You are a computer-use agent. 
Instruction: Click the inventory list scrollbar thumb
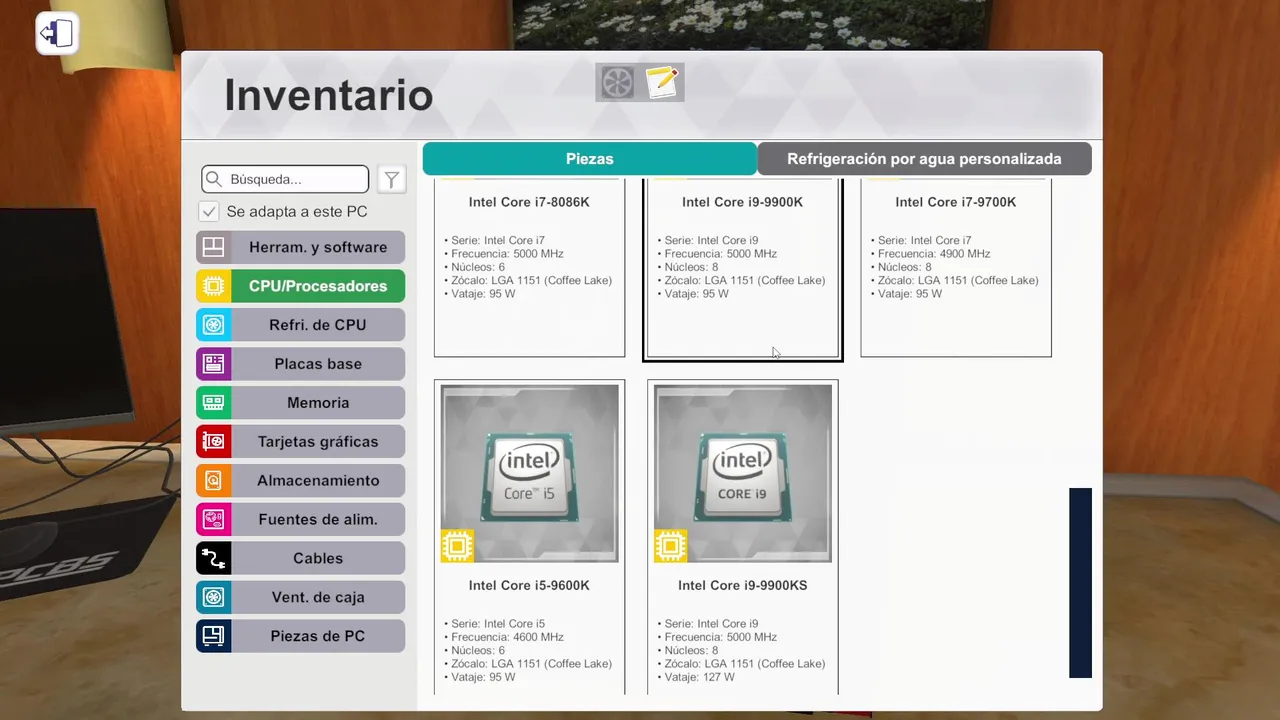(x=1080, y=583)
